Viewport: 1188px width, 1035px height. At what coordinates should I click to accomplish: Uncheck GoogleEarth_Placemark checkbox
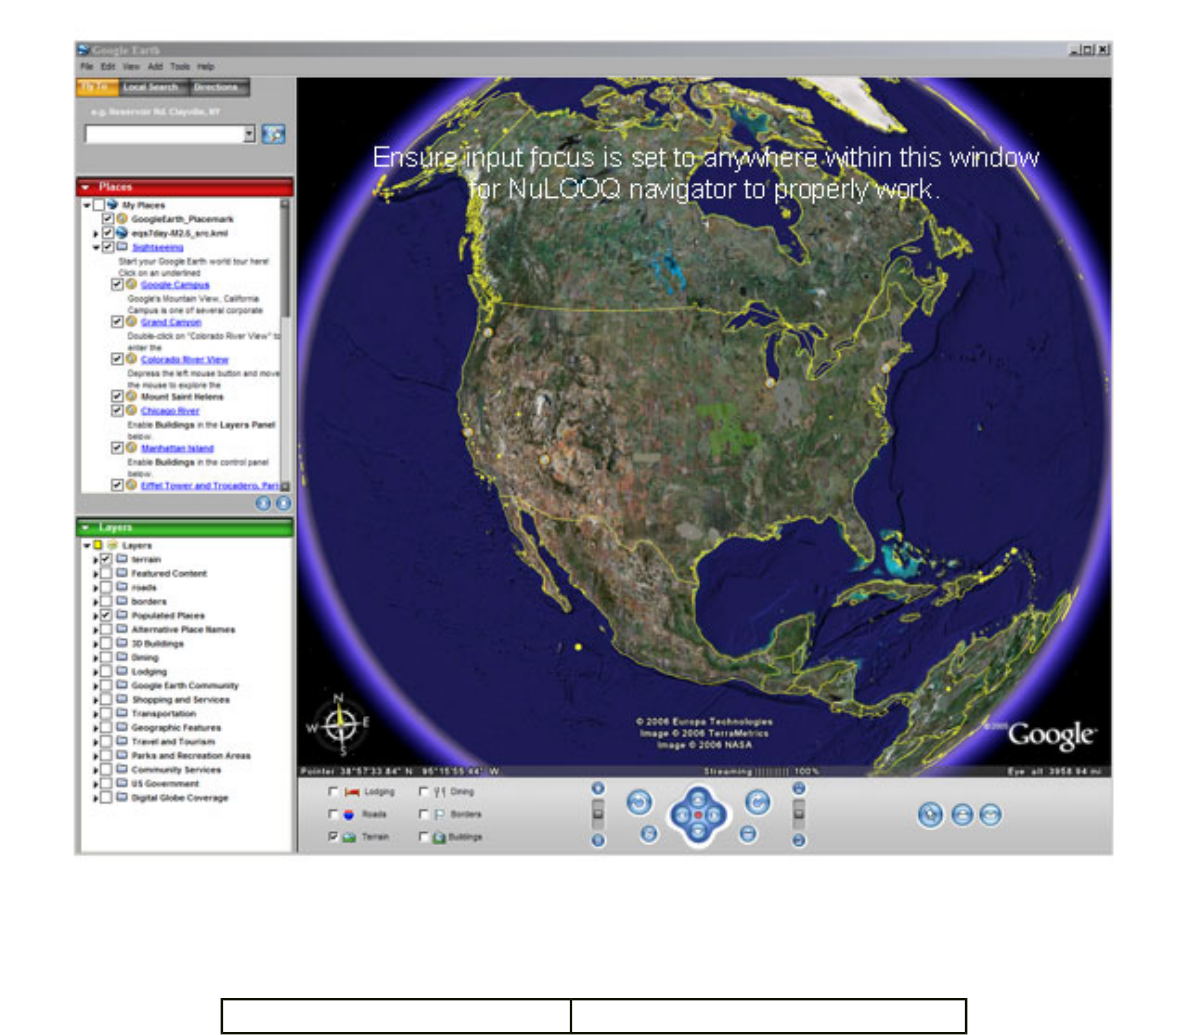coord(108,219)
